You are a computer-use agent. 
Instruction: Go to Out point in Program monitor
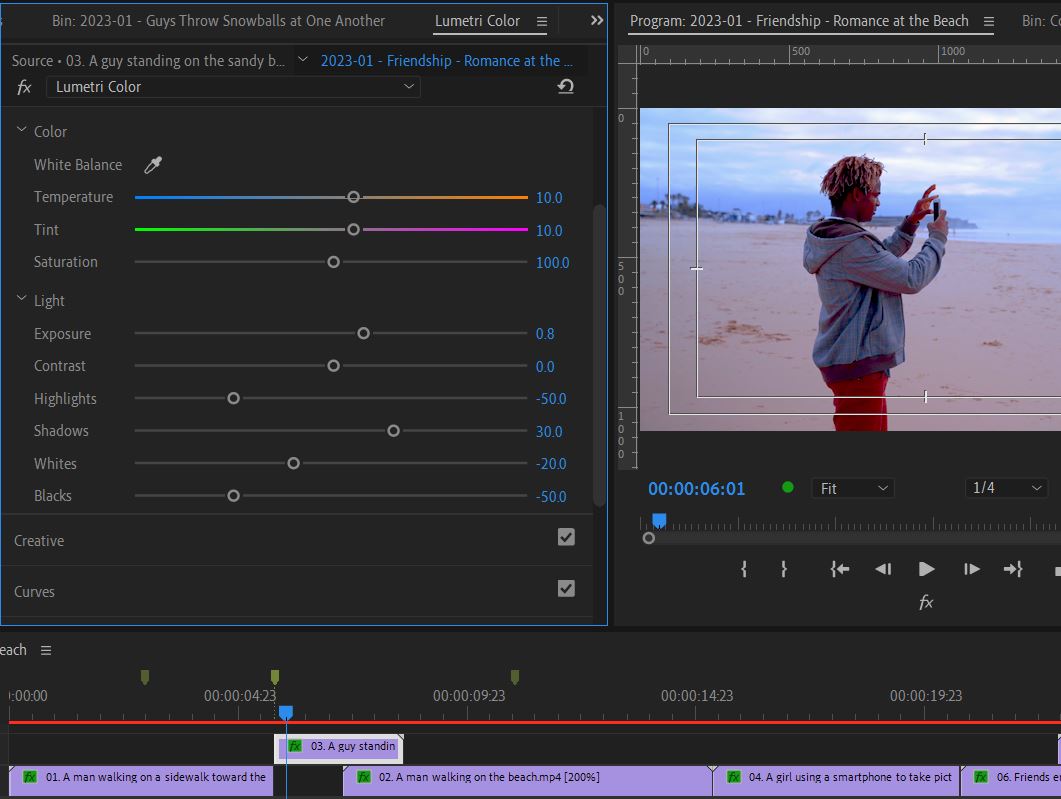pyautogui.click(x=1013, y=569)
